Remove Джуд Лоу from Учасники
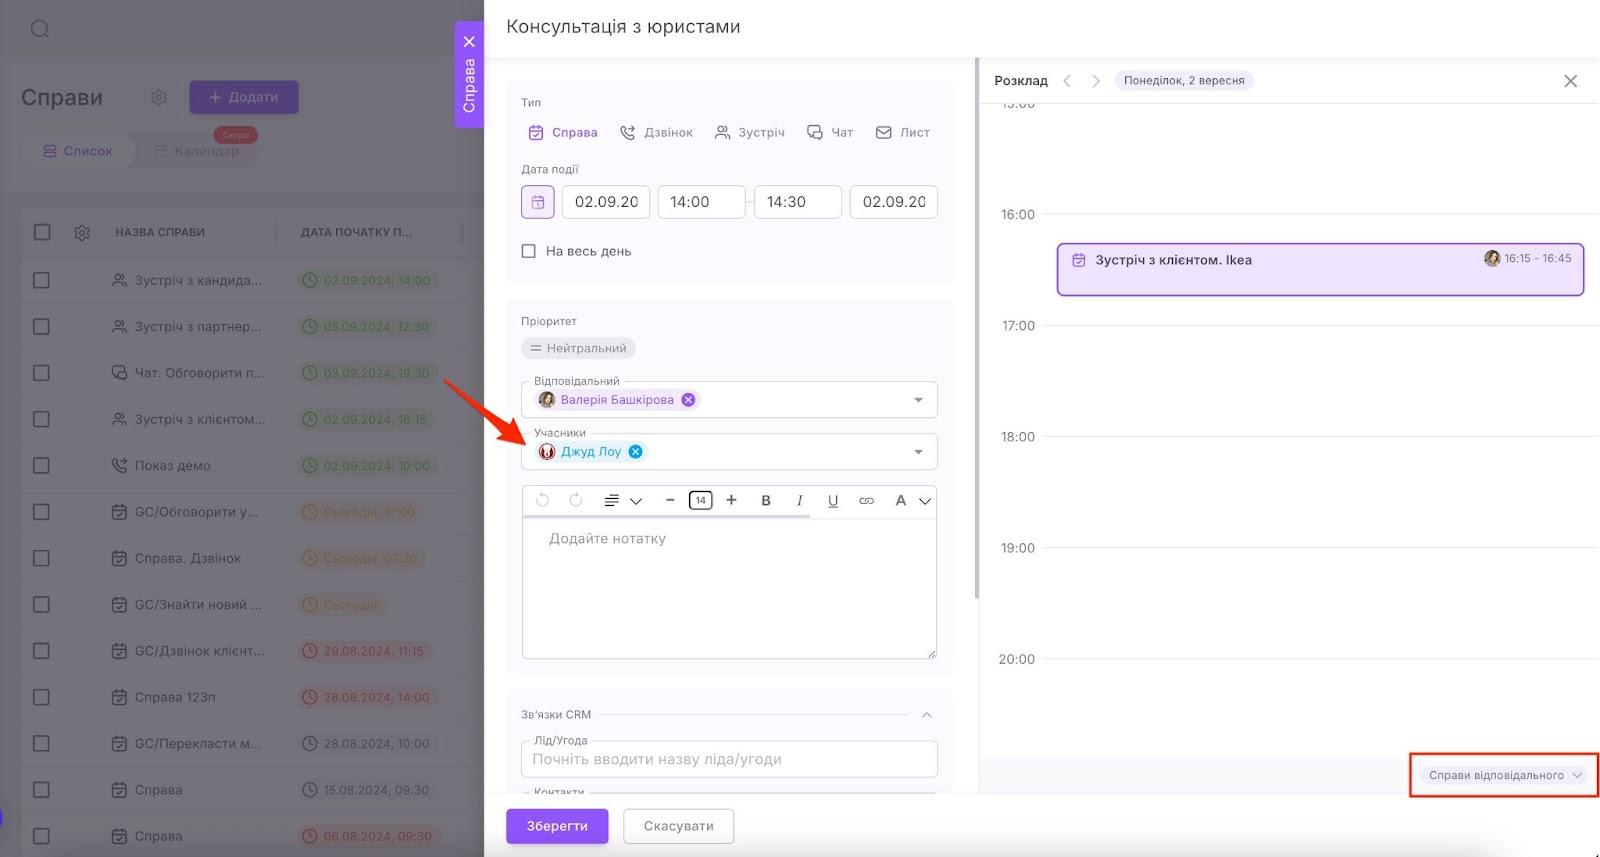This screenshot has height=857, width=1600. coord(635,452)
